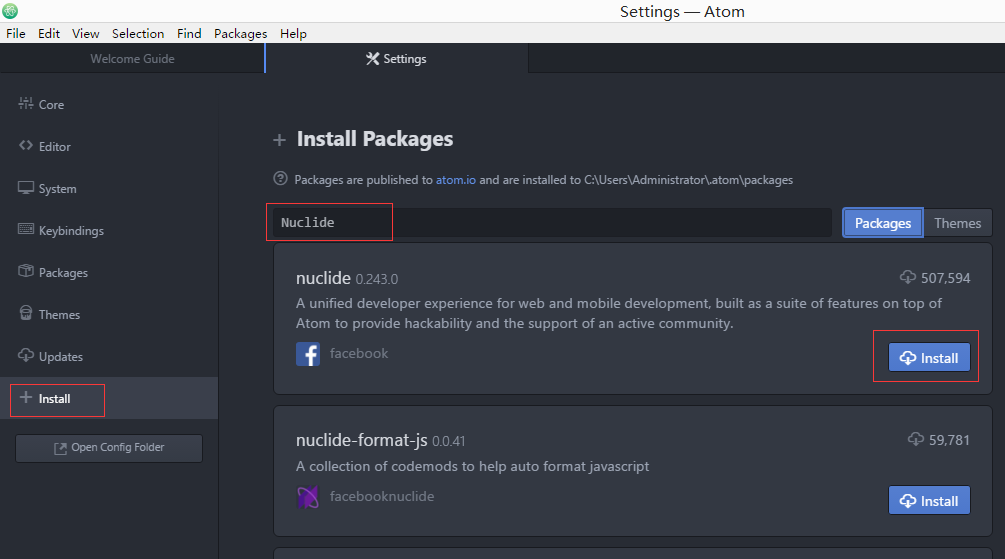Click version number 0.0.41
This screenshot has width=1005, height=559.
click(x=449, y=441)
